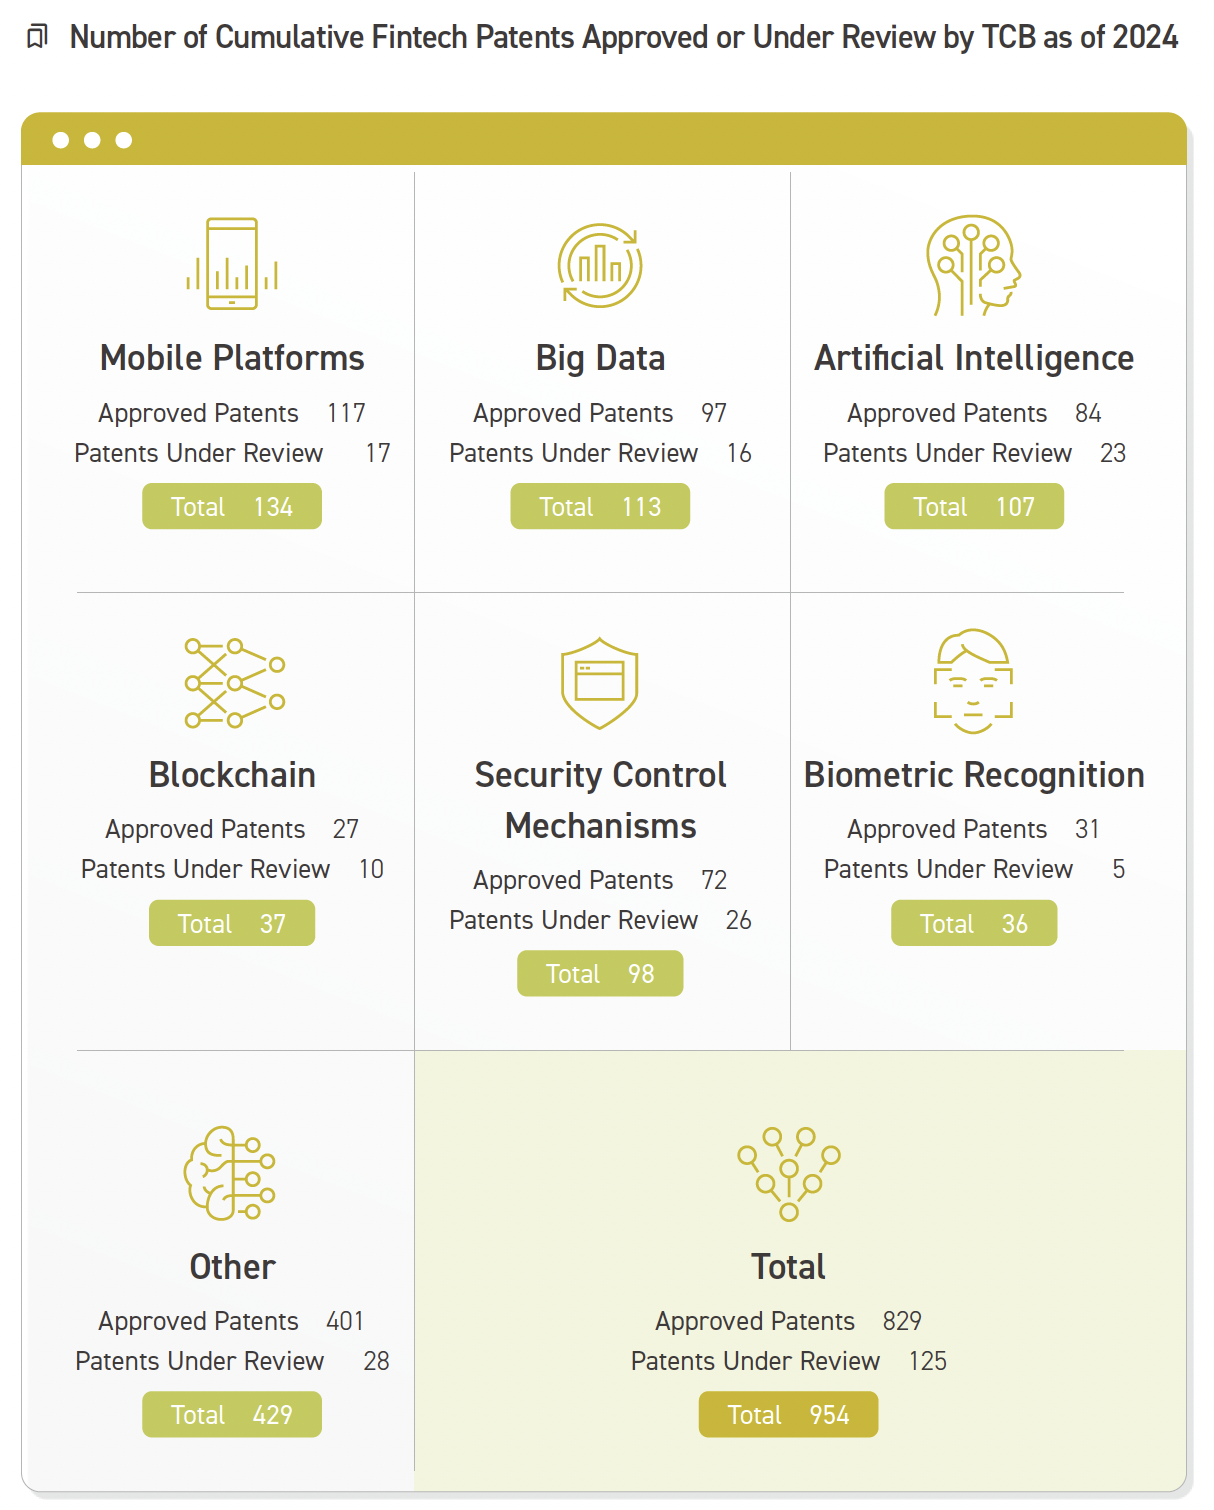Select the Total 113 badge
Viewport: 1214px width, 1510px height.
(600, 506)
